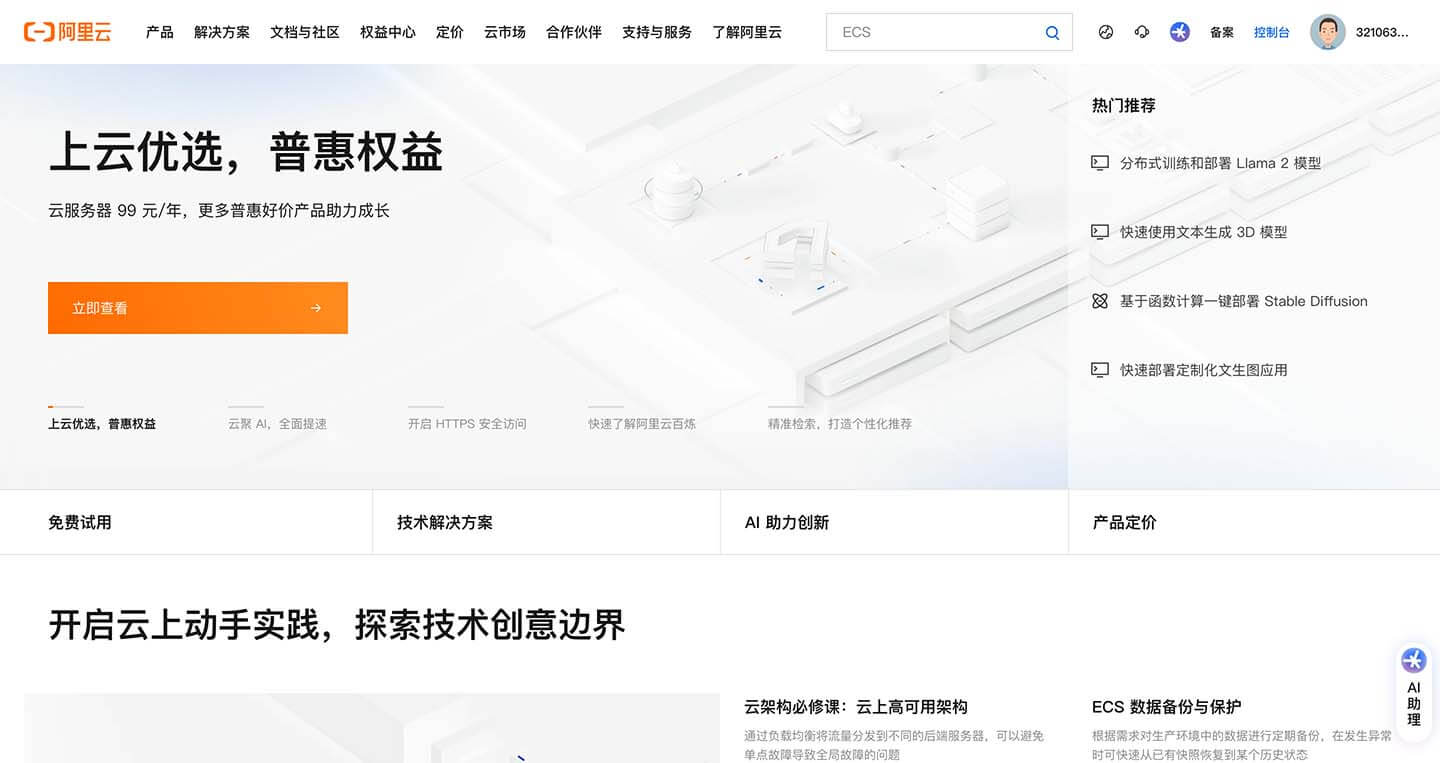
Task: Click the user avatar picture
Action: click(x=1328, y=32)
